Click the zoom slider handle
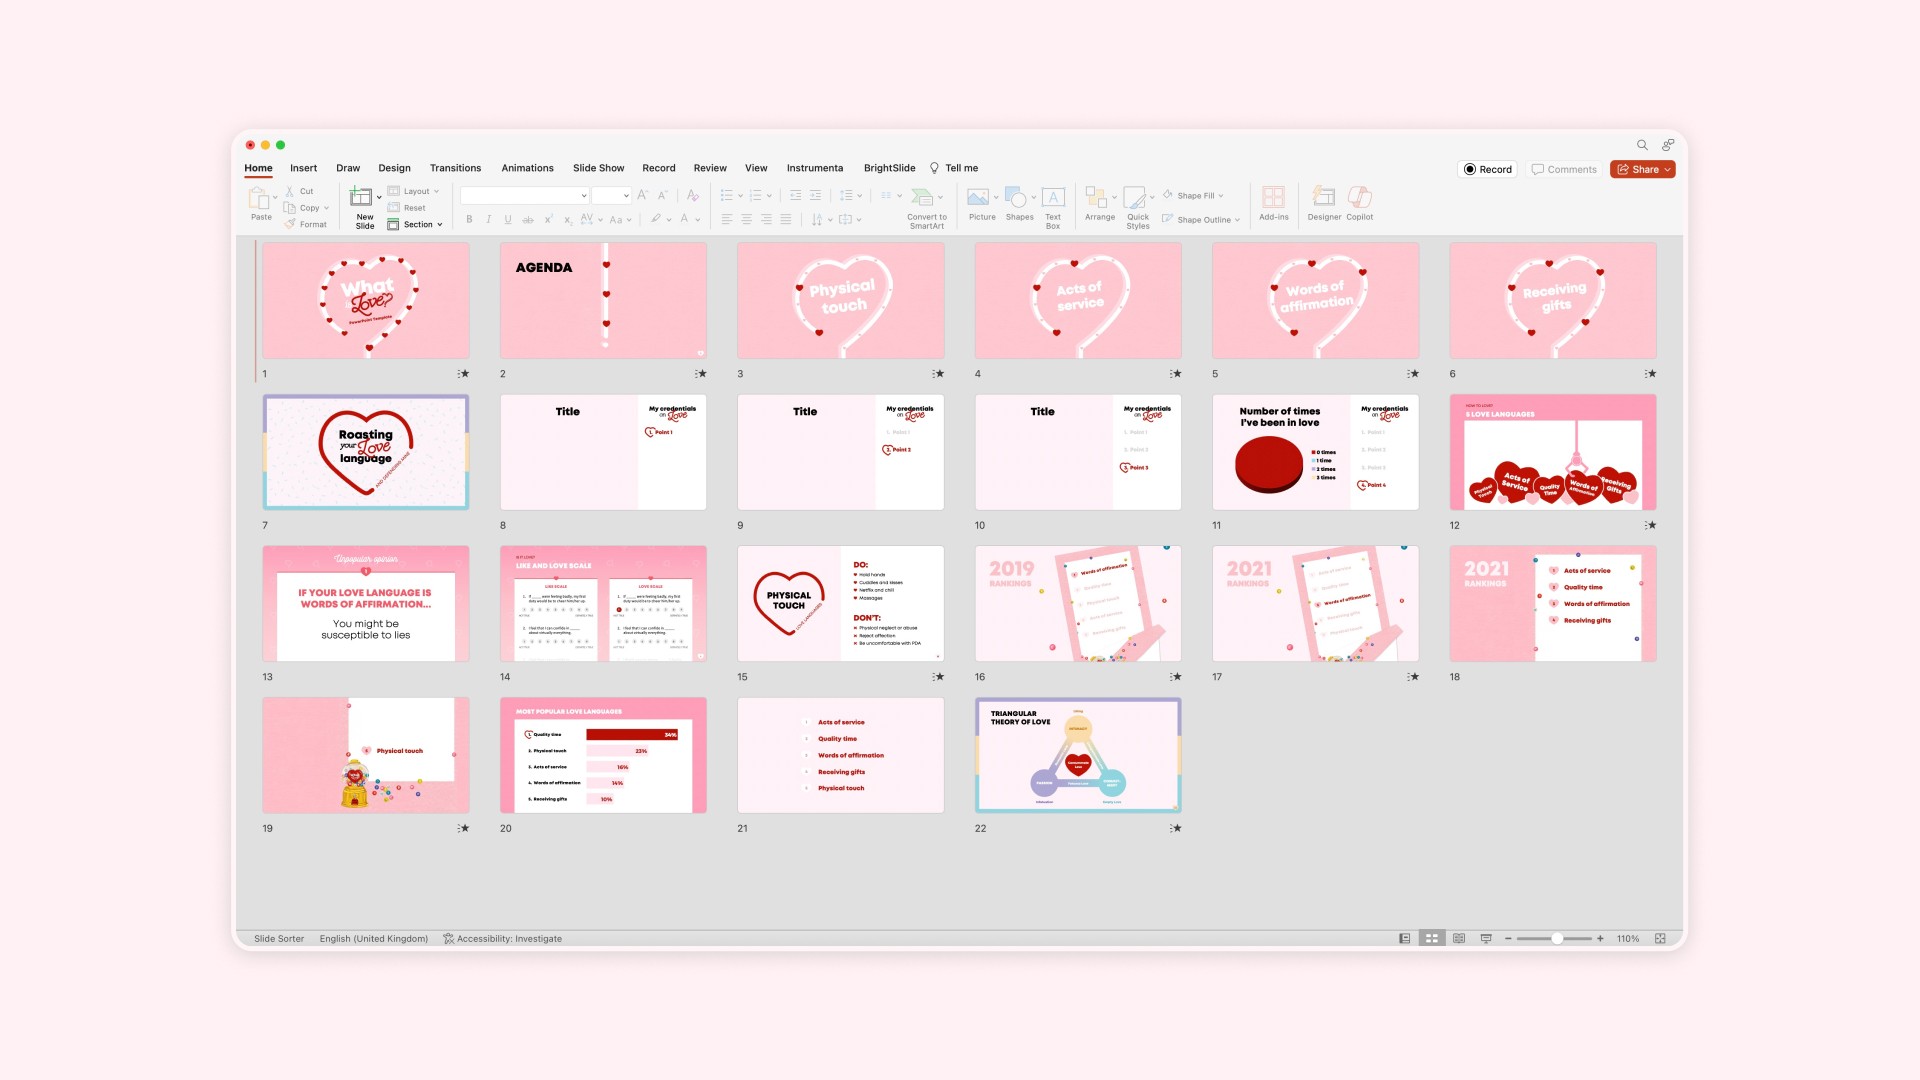This screenshot has height=1080, width=1920. [x=1557, y=939]
